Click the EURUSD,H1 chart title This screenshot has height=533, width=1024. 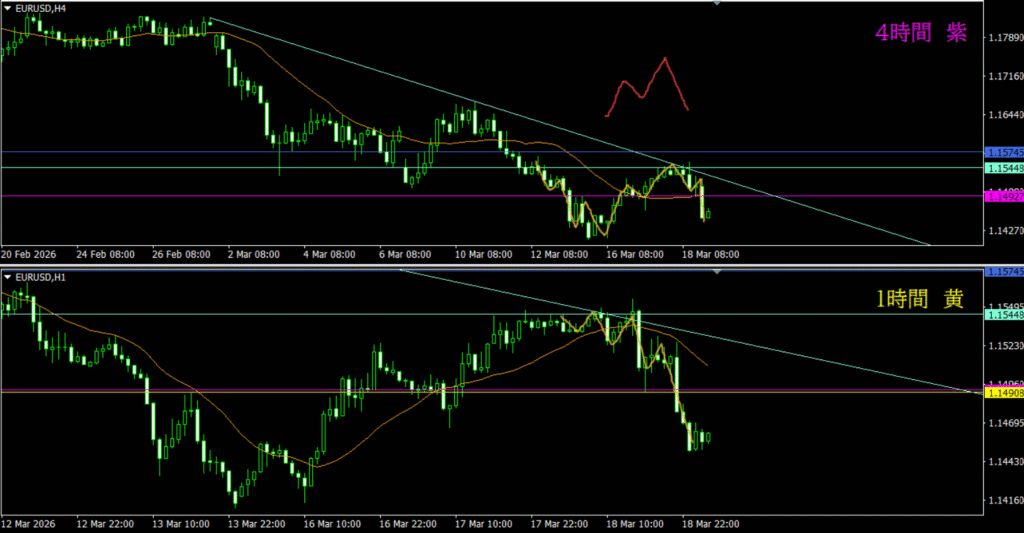coord(38,275)
